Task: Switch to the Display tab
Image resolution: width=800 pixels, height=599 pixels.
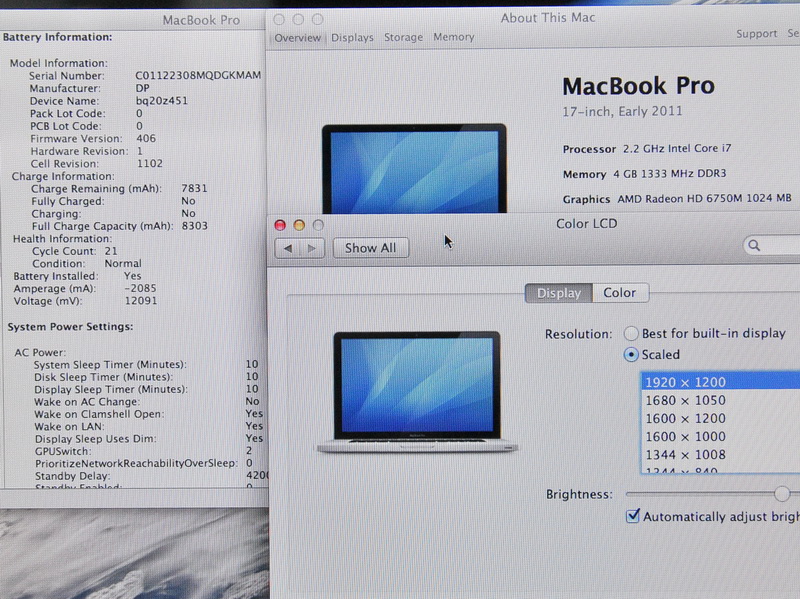Action: click(x=558, y=293)
